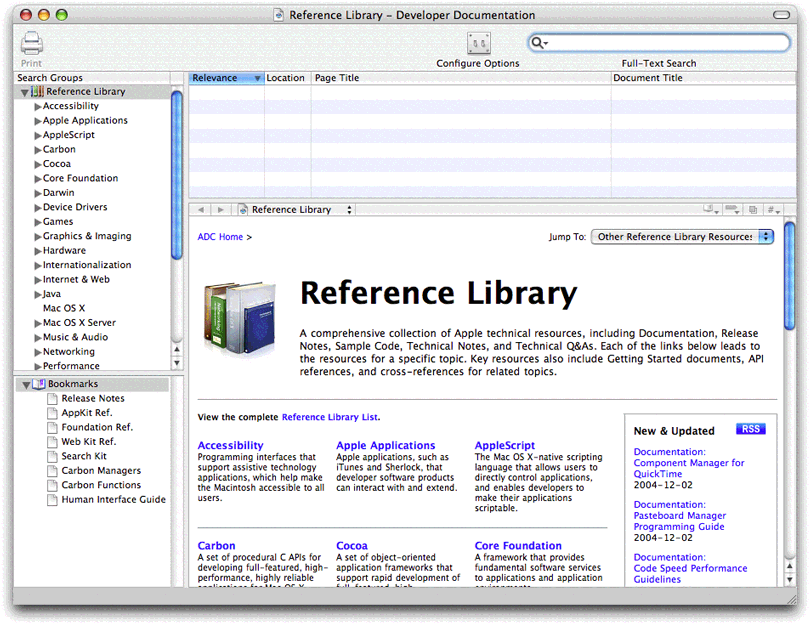Image resolution: width=811 pixels, height=628 pixels.
Task: Toggle toolbar with the top-right pill button
Action: click(782, 16)
